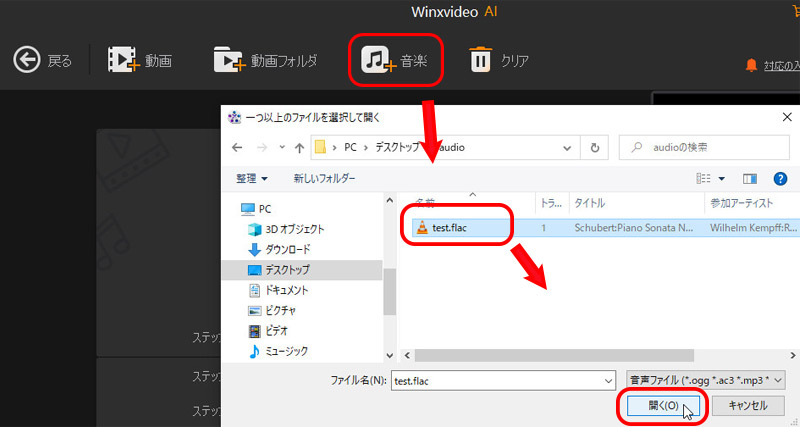The width and height of the screenshot is (800, 427).
Task: Open recent locations dropdown arrow
Action: (x=282, y=147)
